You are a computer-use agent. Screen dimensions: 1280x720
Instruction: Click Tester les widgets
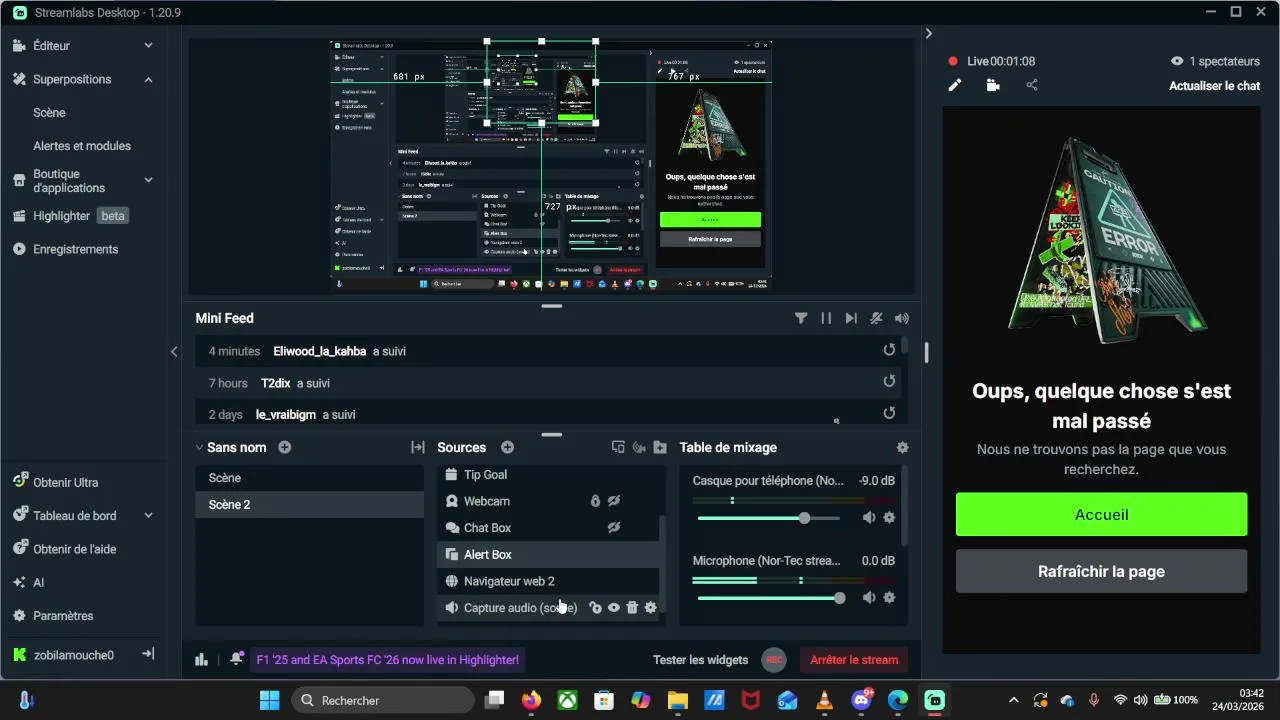coord(700,660)
